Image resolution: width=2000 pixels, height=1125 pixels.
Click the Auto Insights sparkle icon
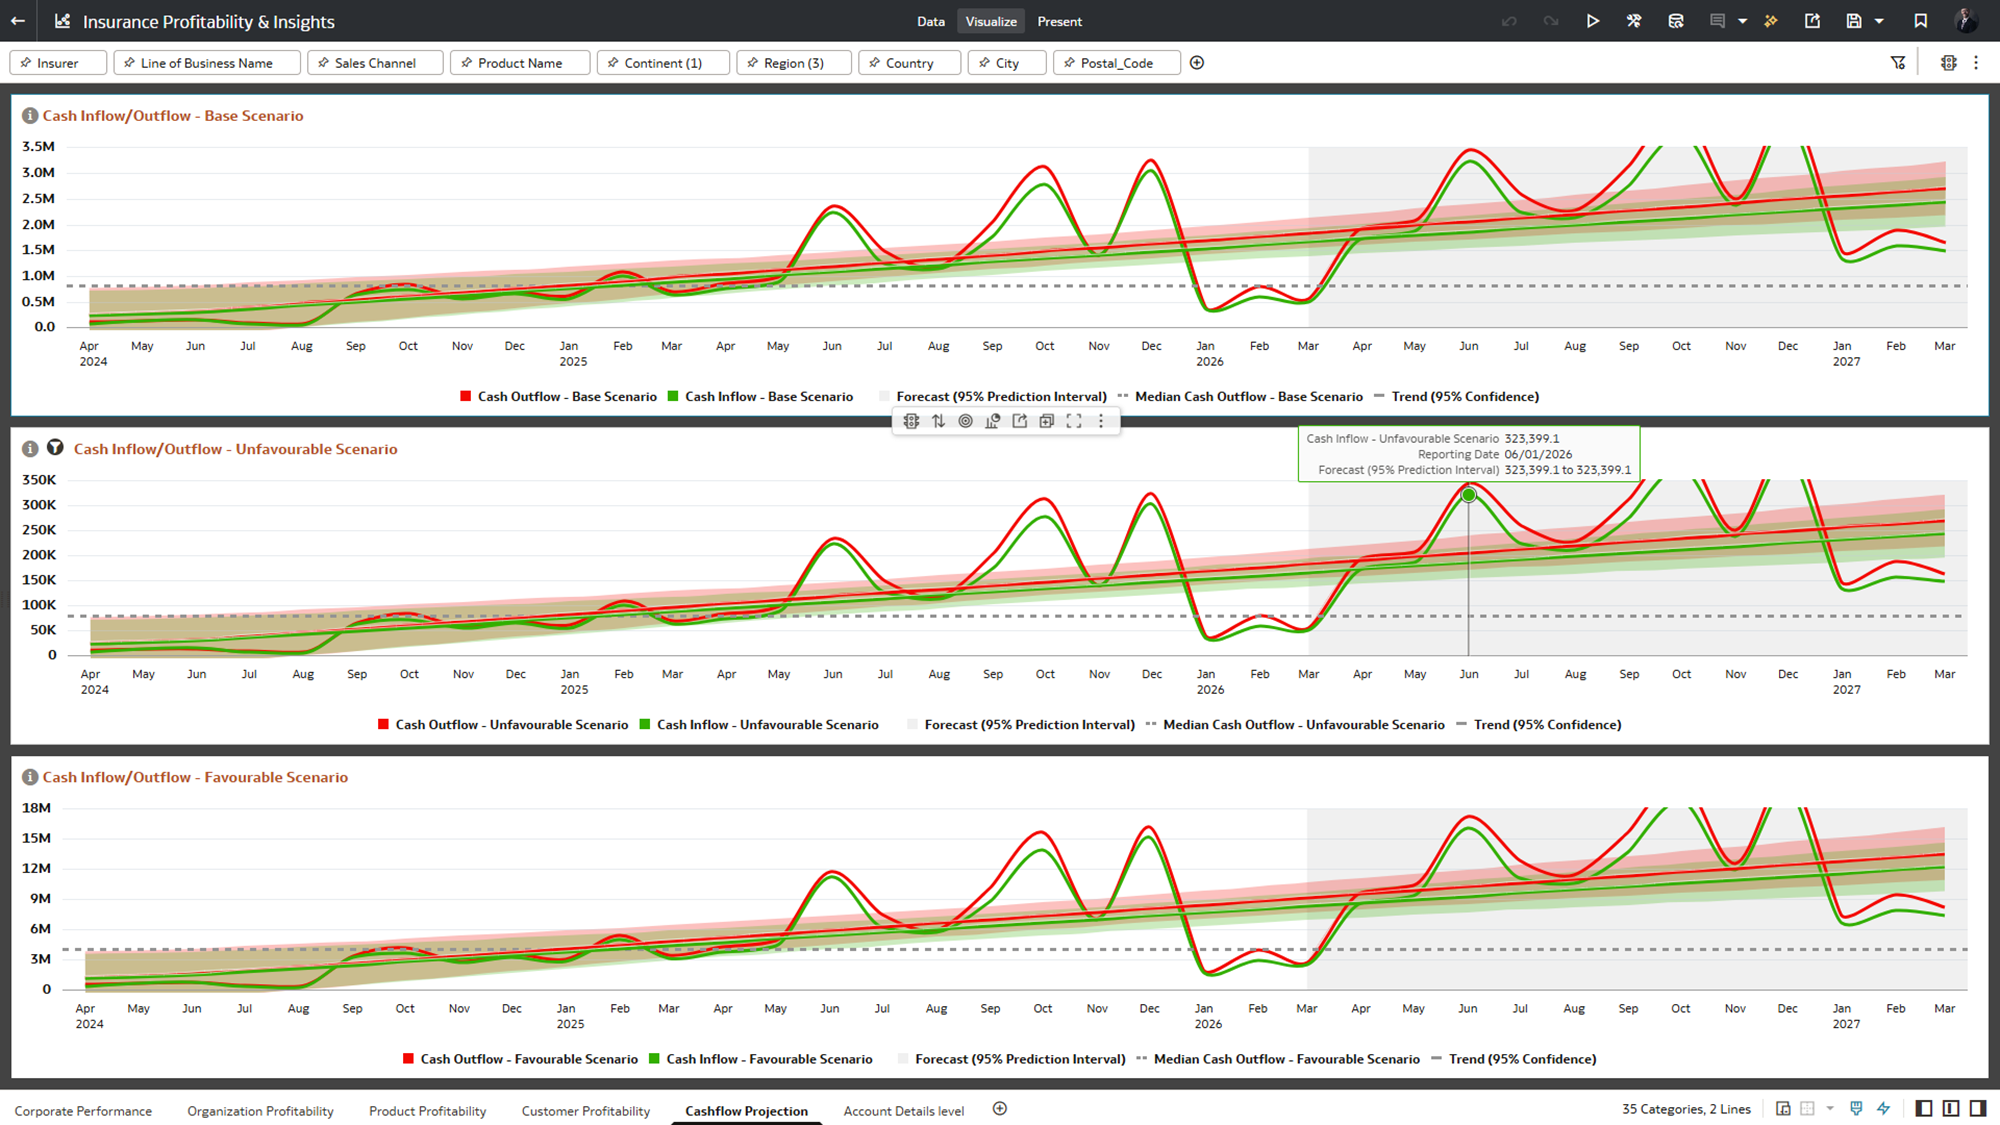(x=1771, y=21)
